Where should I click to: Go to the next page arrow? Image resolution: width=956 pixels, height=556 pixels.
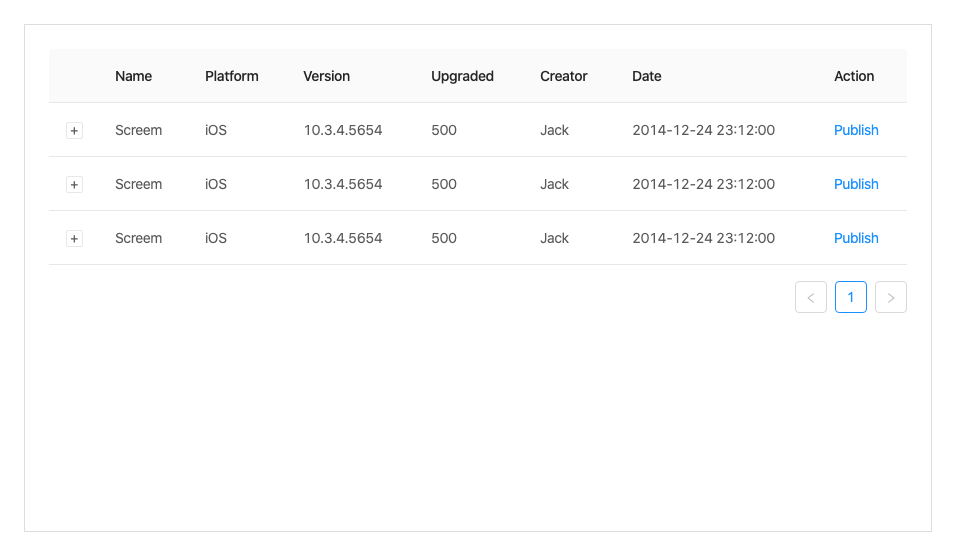coord(891,297)
